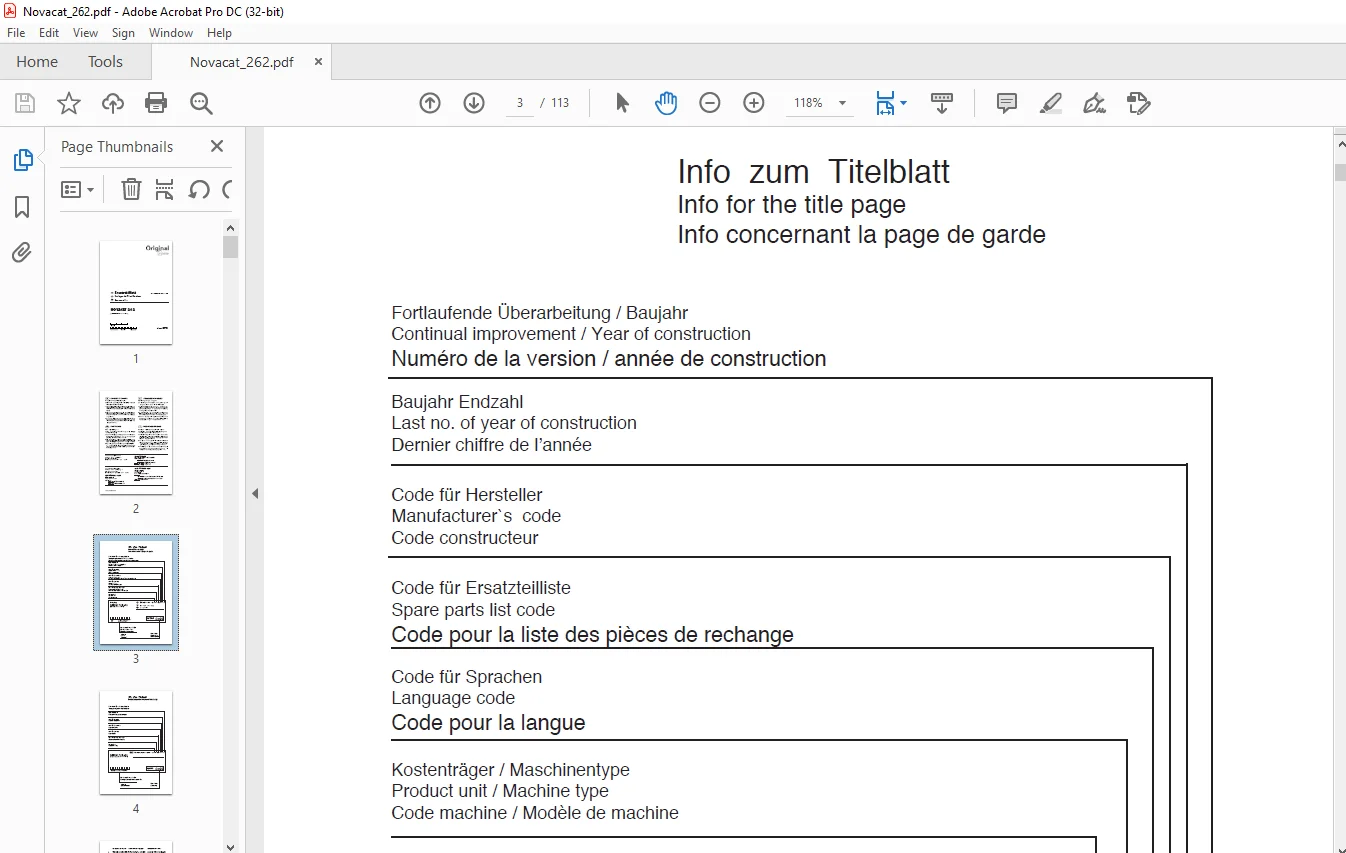This screenshot has width=1346, height=853.
Task: Click the 'Spare parts list code' text
Action: pos(473,610)
